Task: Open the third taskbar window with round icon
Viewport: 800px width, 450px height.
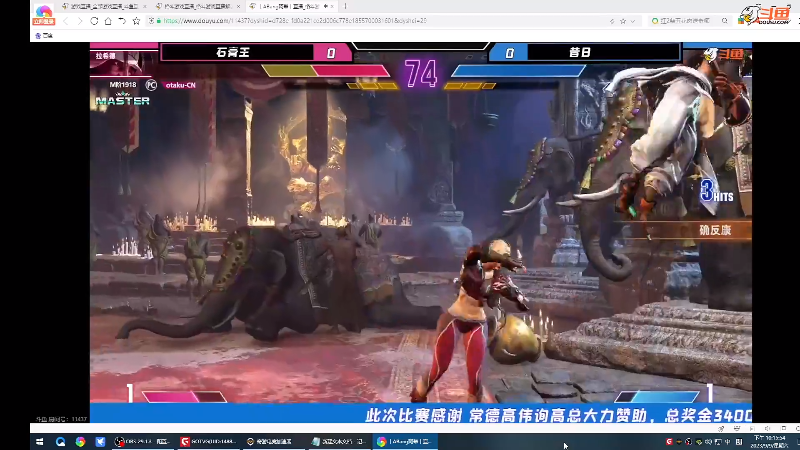Action: [274, 442]
